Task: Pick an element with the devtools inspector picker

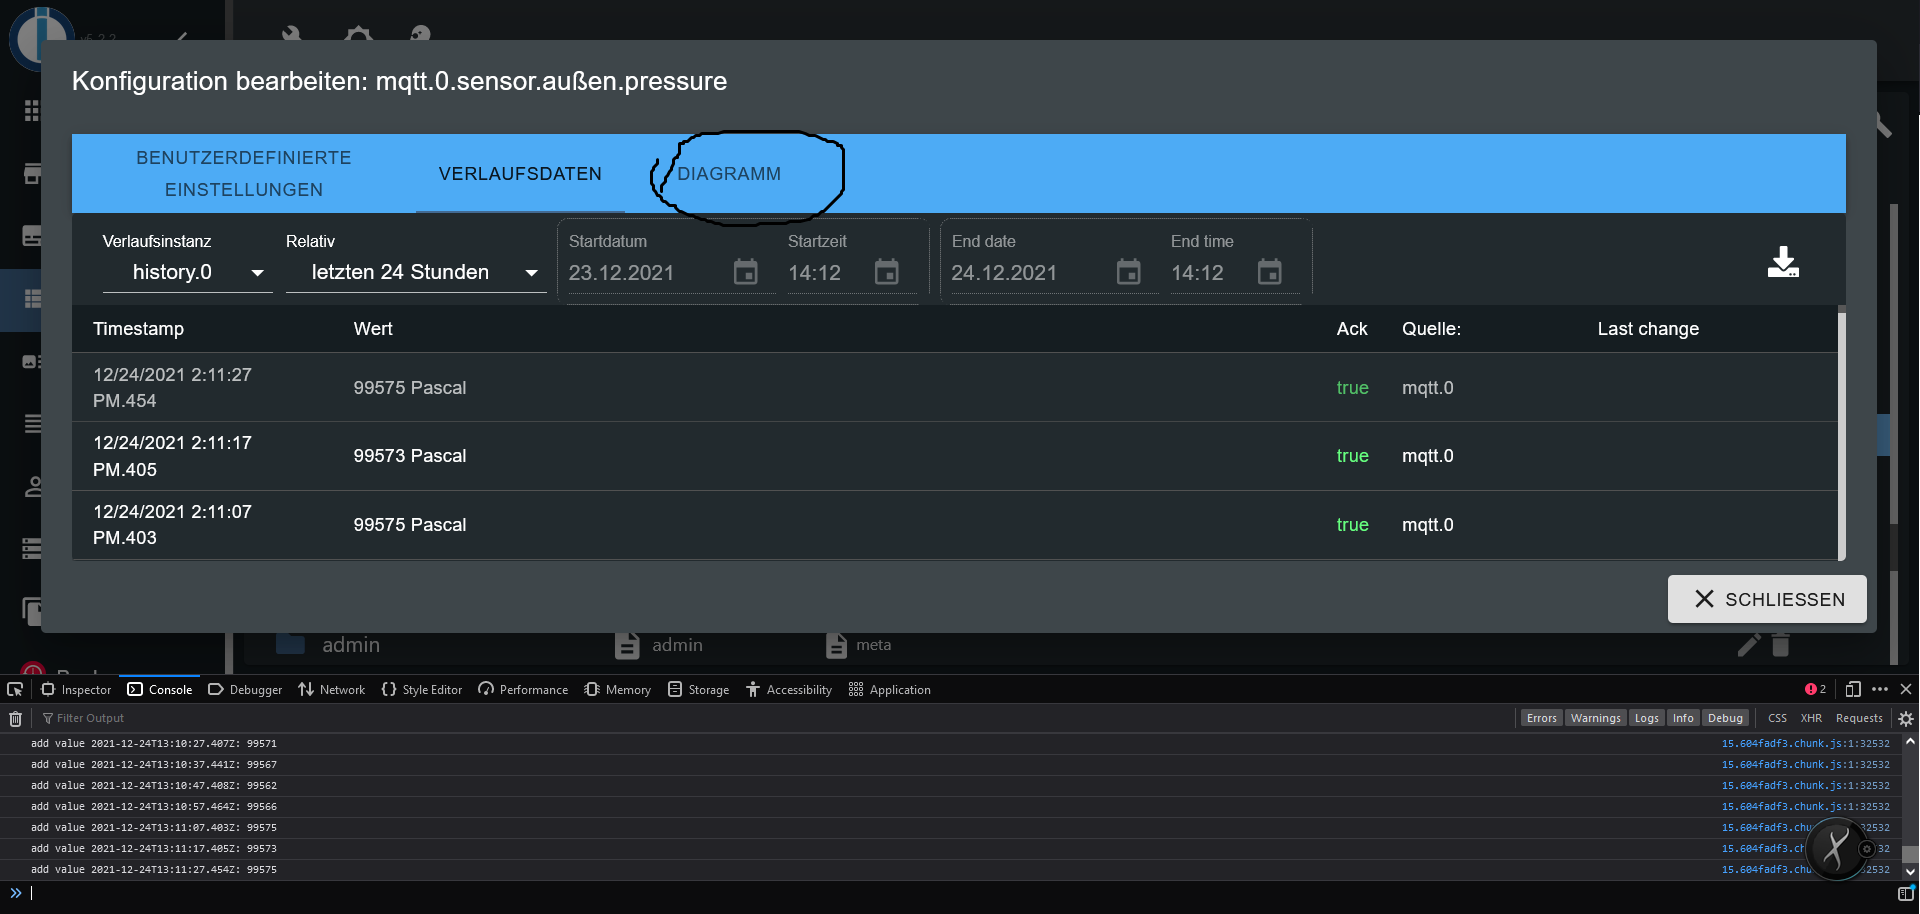Action: point(15,689)
